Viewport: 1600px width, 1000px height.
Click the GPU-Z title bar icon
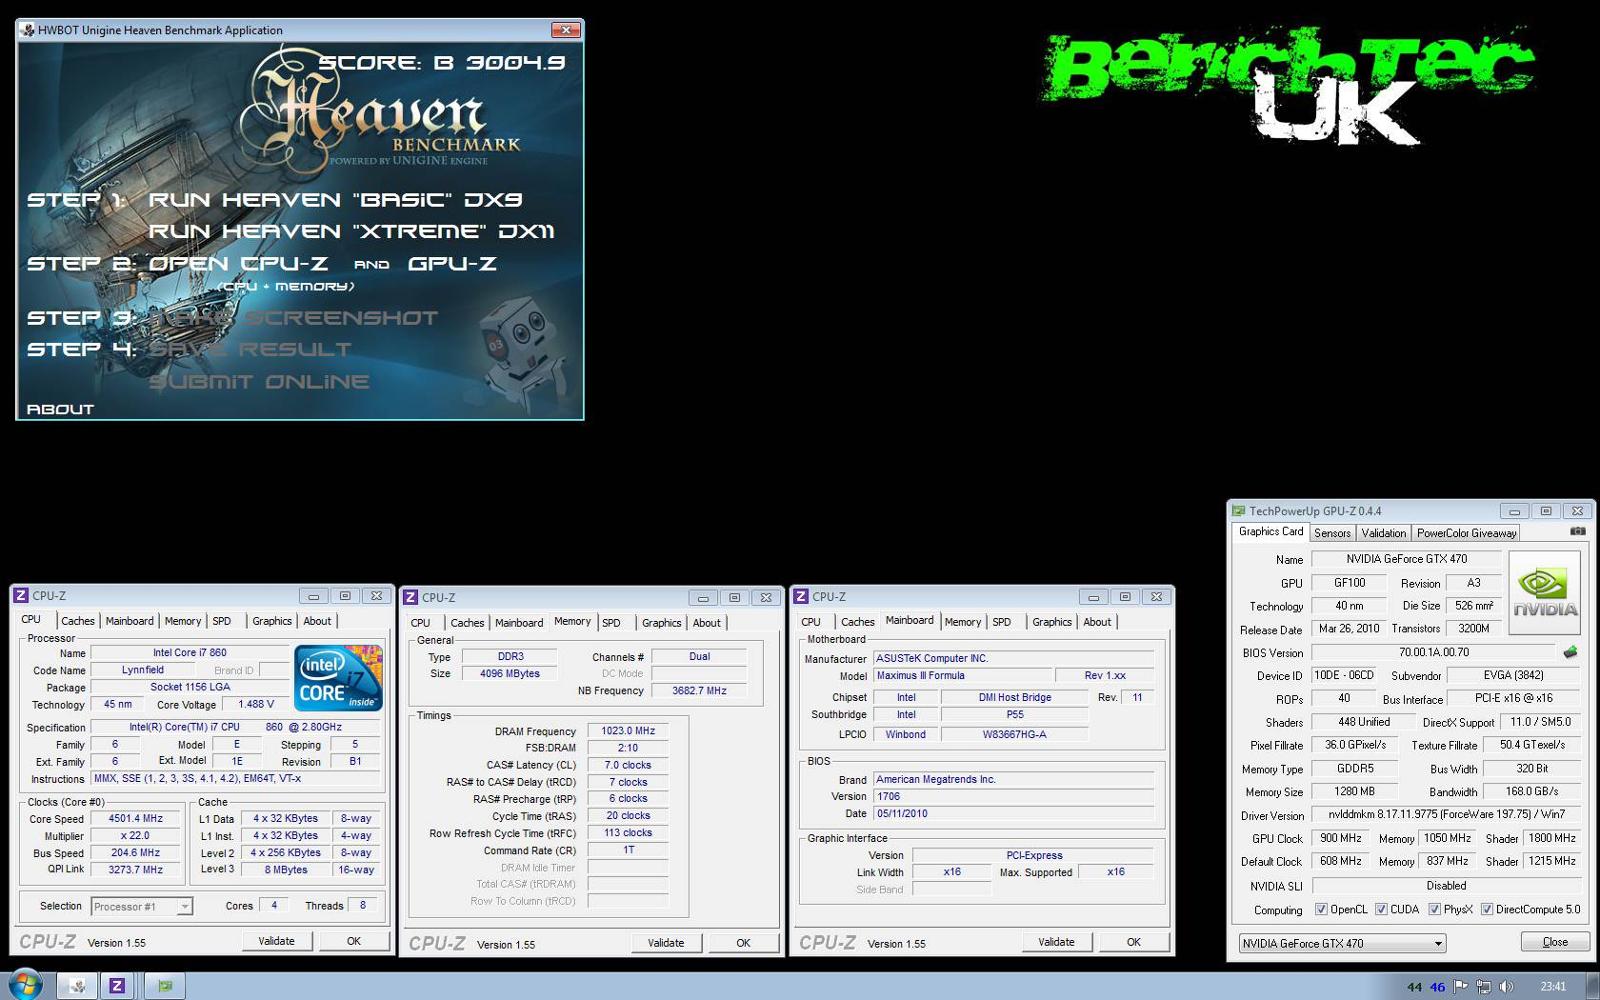tap(1239, 510)
